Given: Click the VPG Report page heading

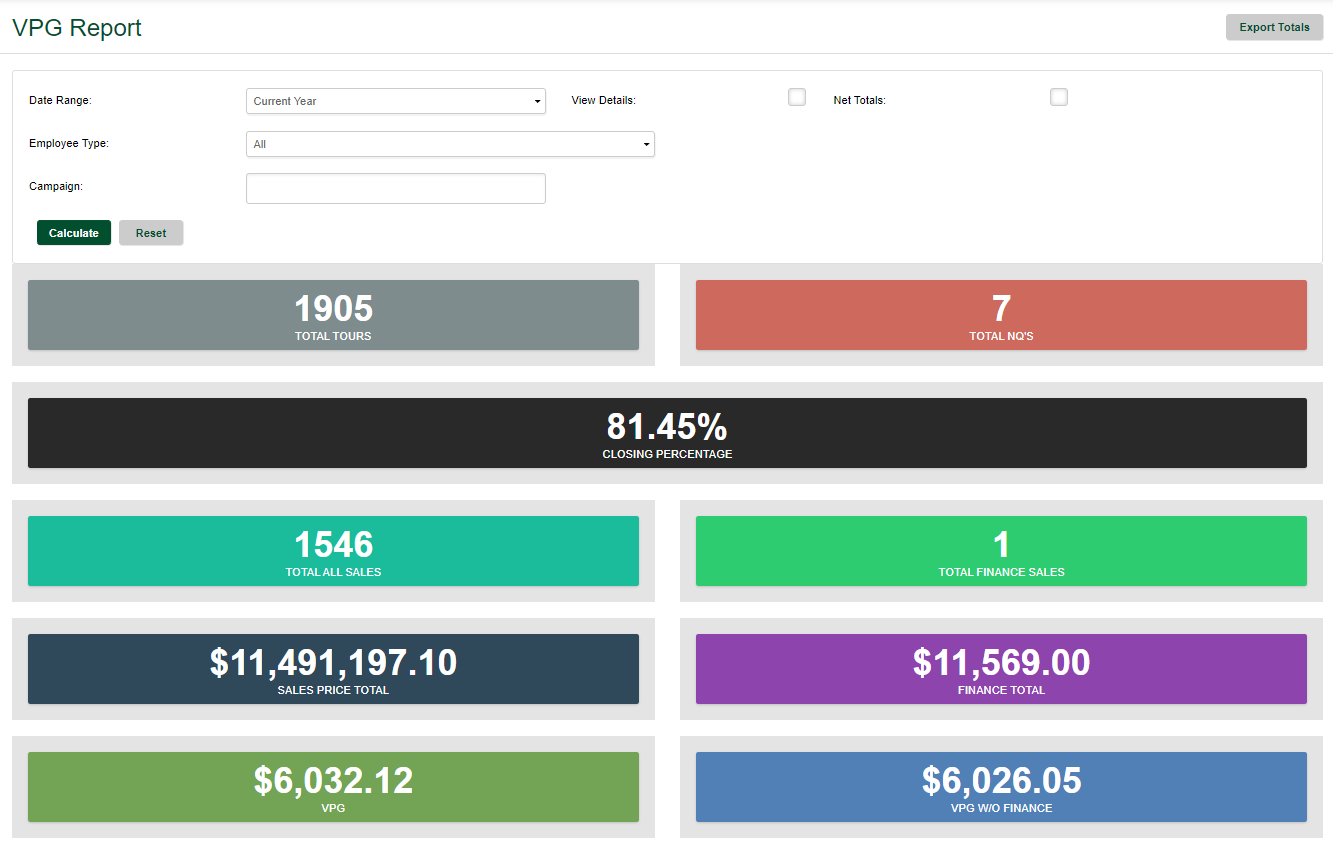Looking at the screenshot, I should tap(77, 28).
